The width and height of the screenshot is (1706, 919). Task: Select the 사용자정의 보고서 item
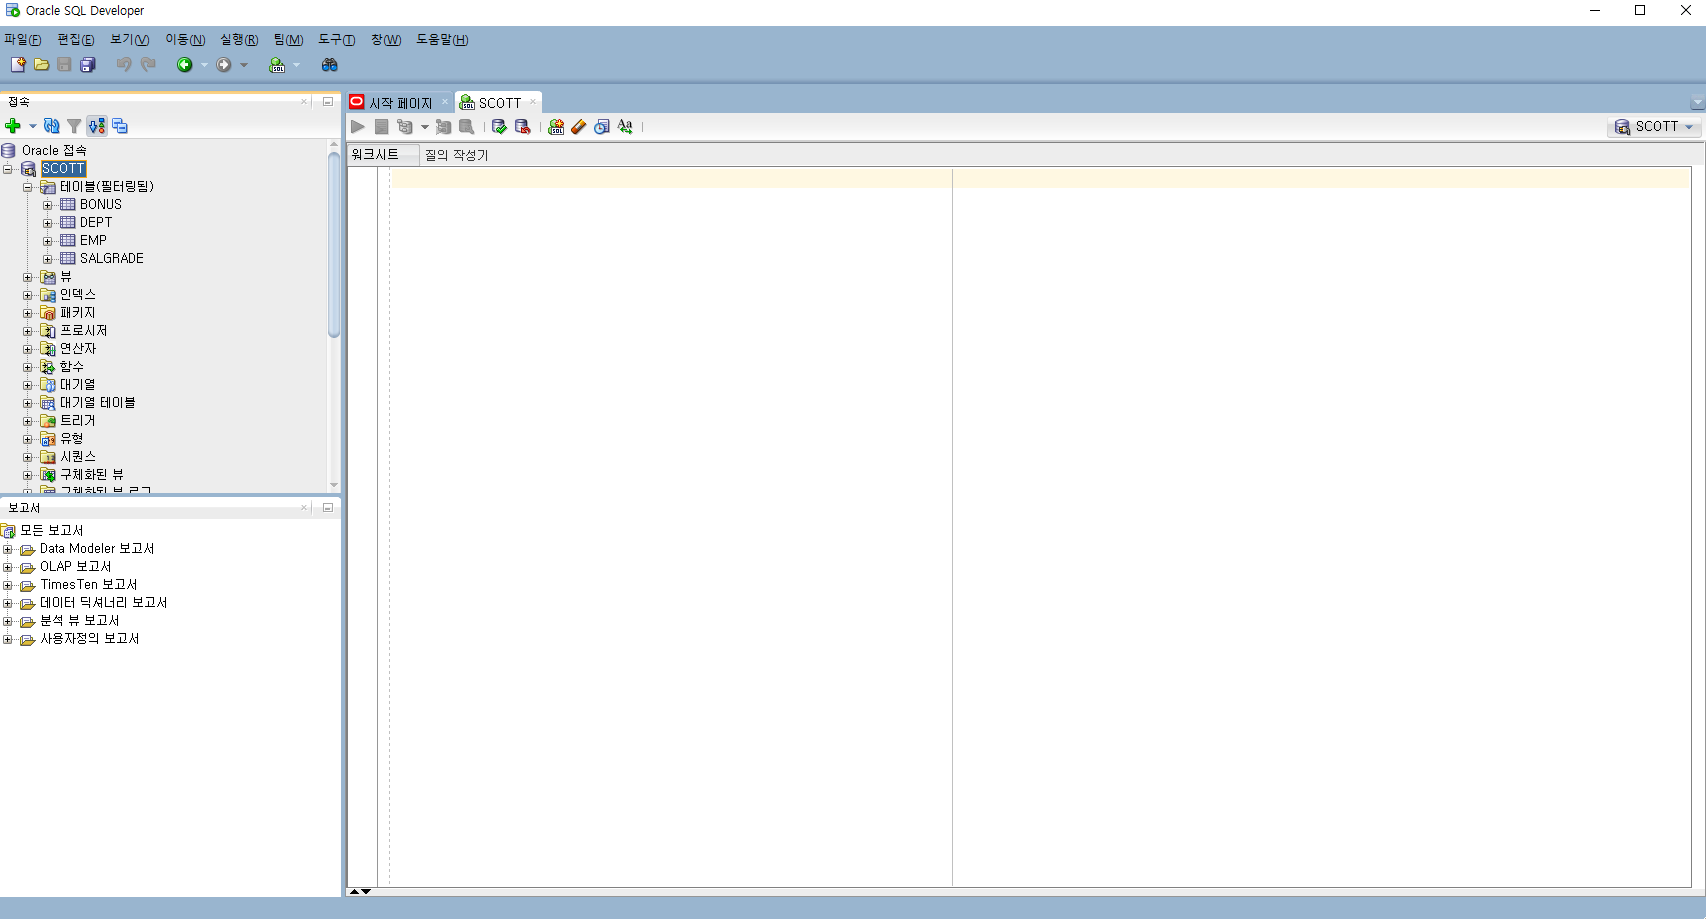point(90,639)
